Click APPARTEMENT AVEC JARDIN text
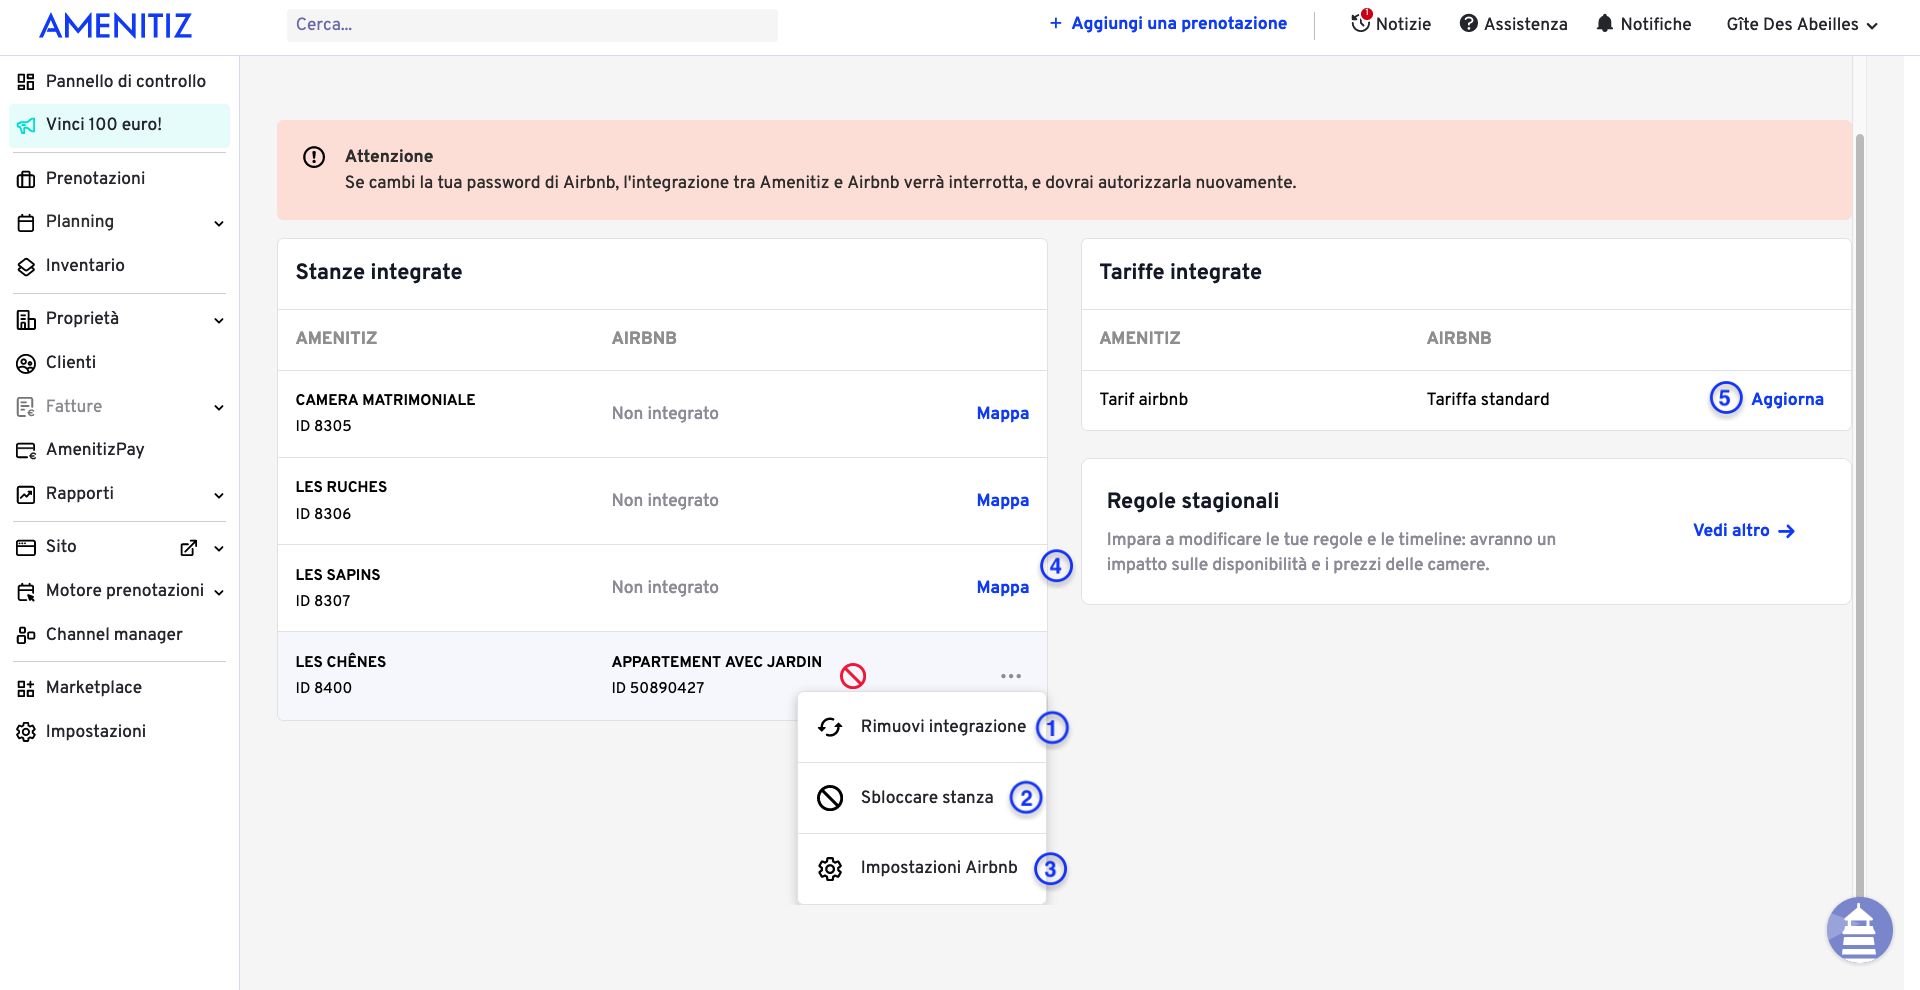Screen dimensions: 1920x990 click(717, 662)
